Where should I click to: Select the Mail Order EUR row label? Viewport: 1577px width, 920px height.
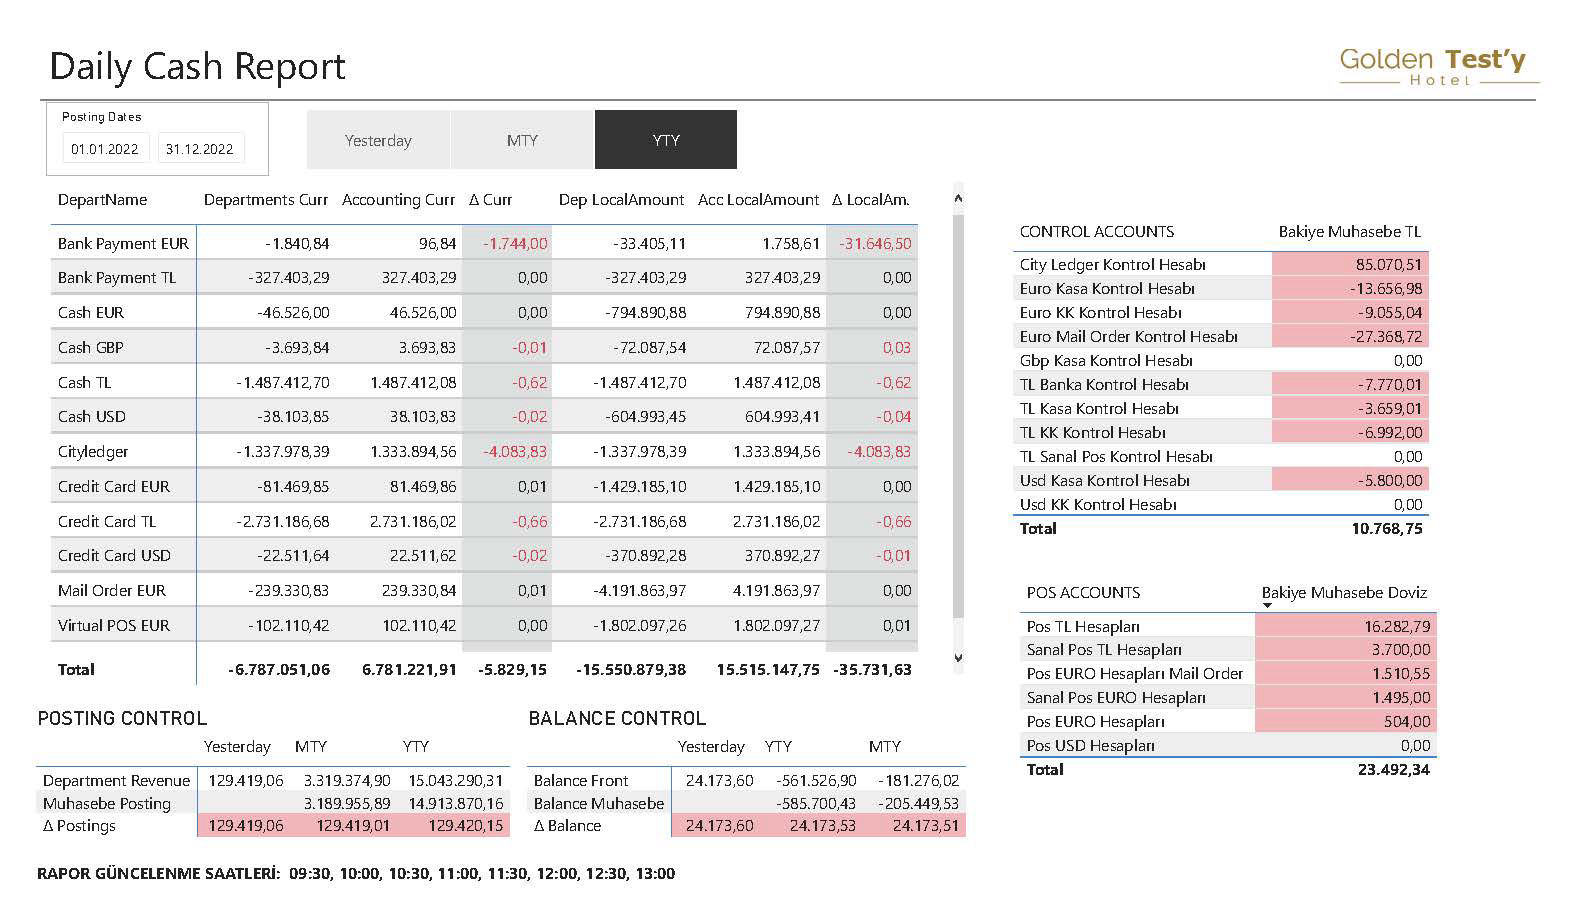pyautogui.click(x=112, y=591)
